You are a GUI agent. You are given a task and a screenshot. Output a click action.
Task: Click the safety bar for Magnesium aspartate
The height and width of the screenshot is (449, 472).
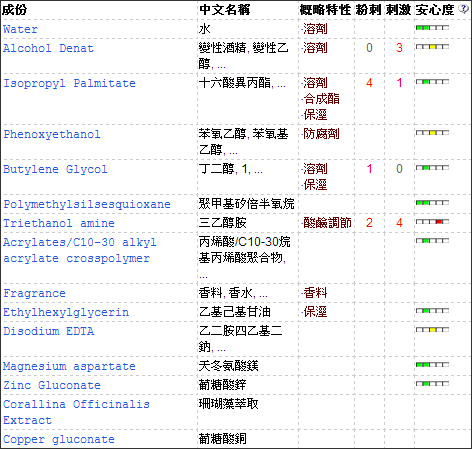click(x=432, y=365)
